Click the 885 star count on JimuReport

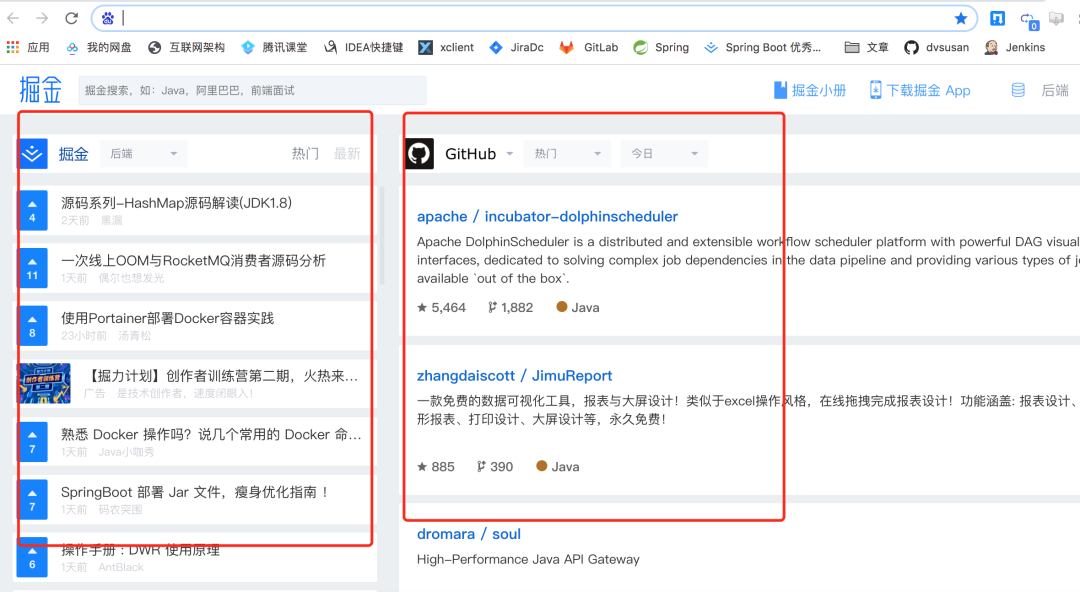tap(436, 467)
